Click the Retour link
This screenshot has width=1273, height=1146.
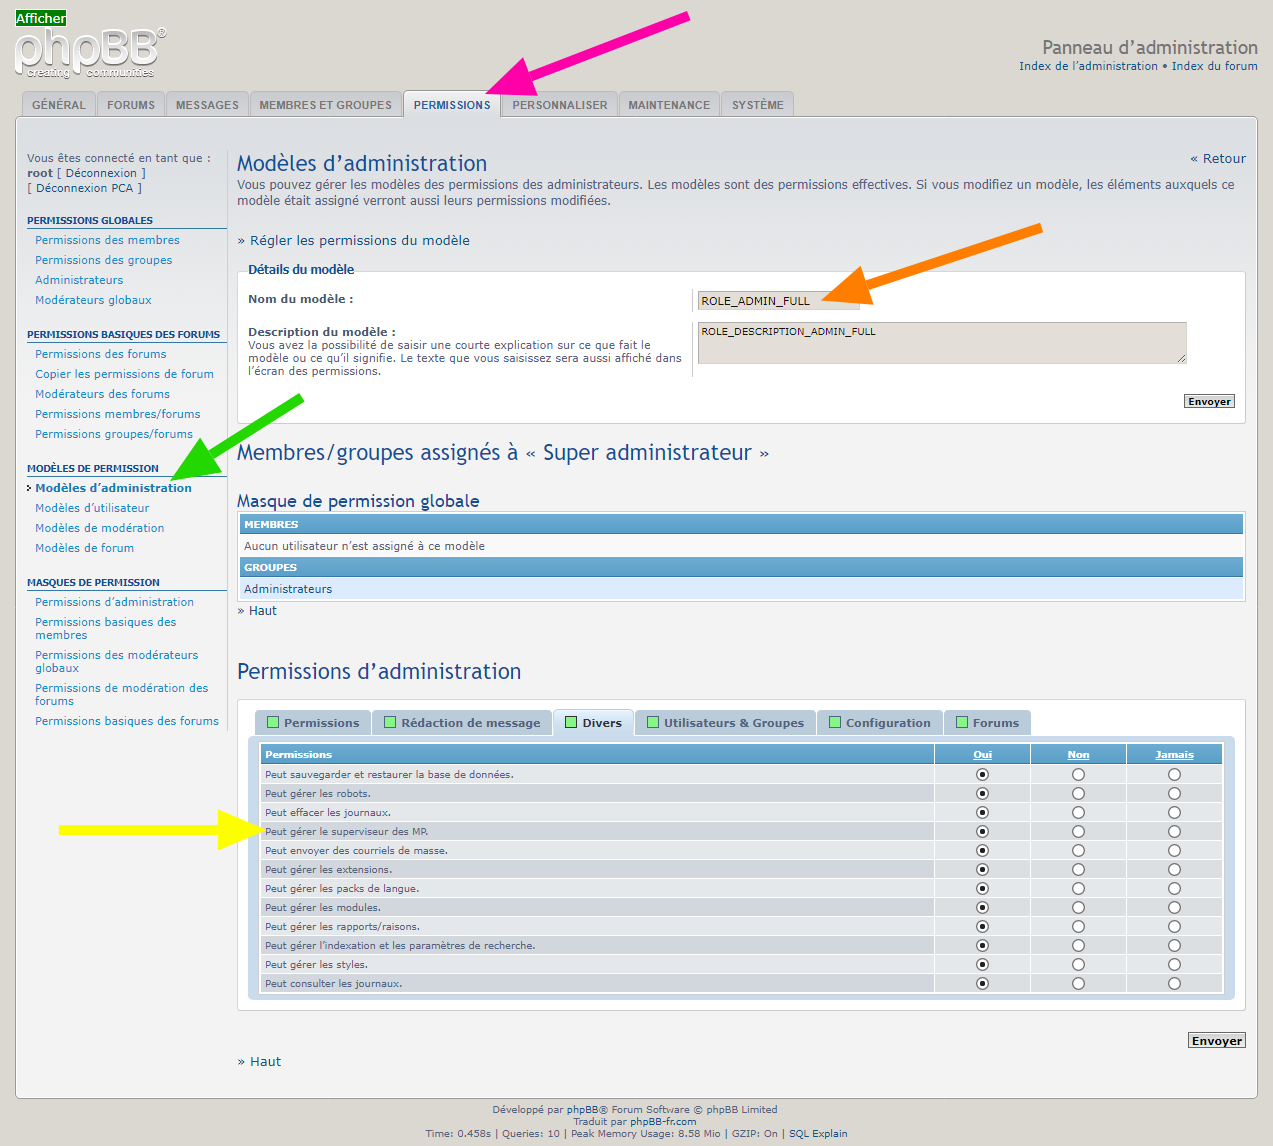(1218, 159)
